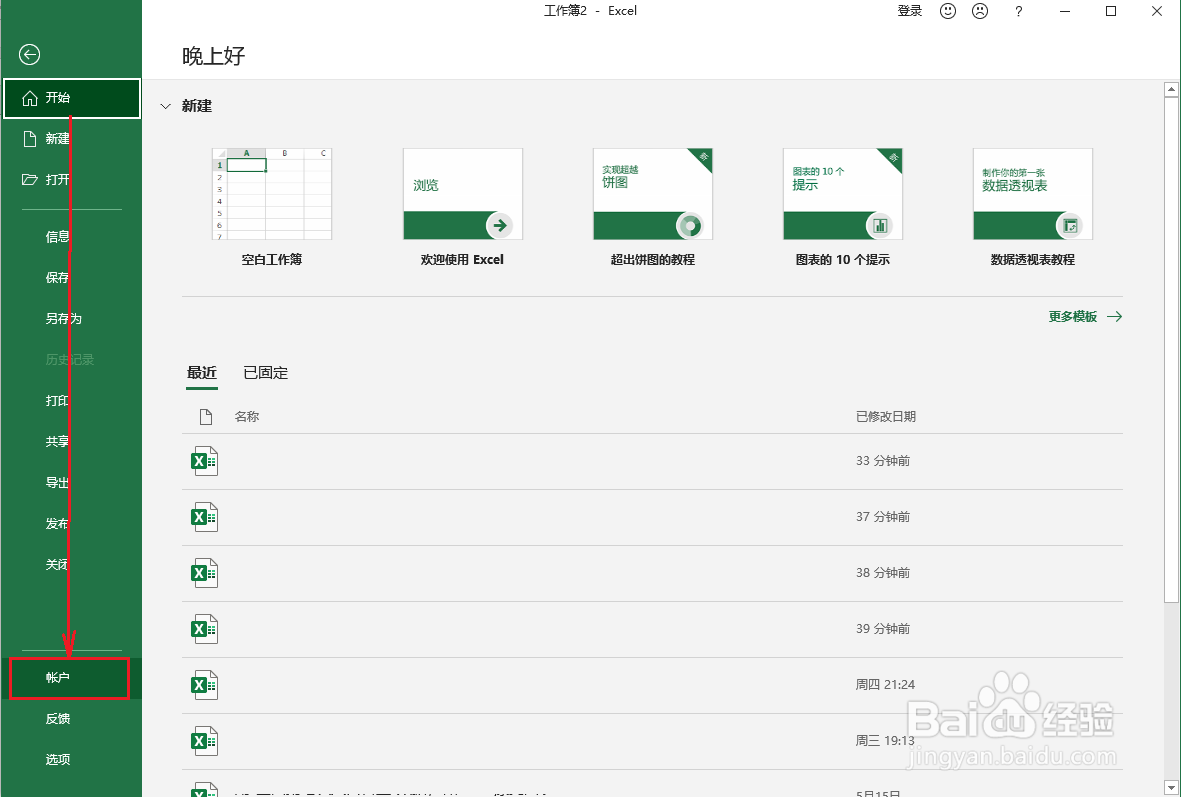1181x797 pixels.
Task: Collapse the 新建 section chevron
Action: point(166,106)
